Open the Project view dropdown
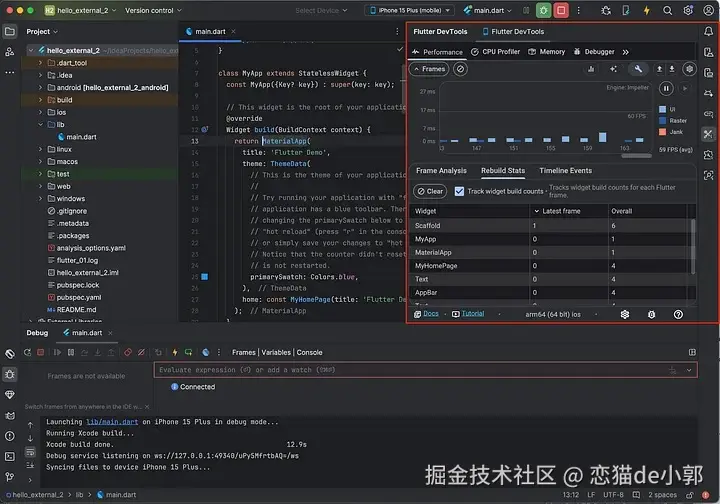Viewport: 720px width, 504px height. coord(42,31)
